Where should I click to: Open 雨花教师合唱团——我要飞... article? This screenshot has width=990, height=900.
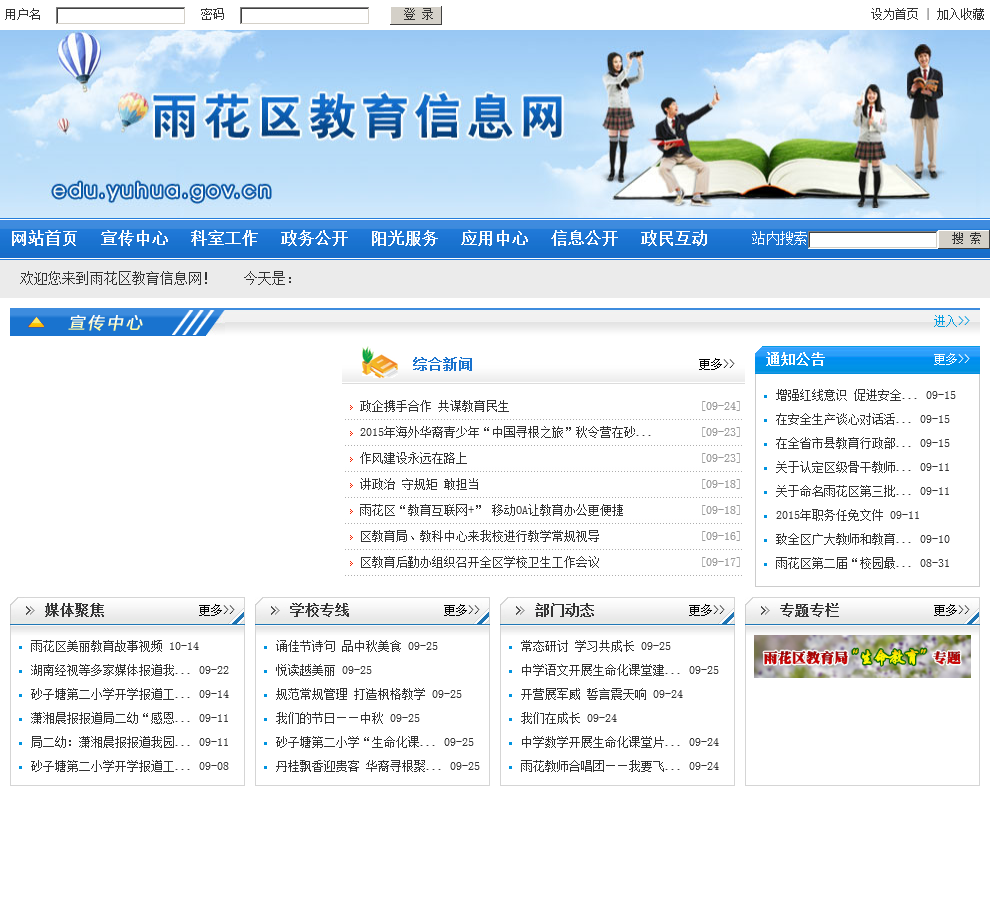click(600, 766)
